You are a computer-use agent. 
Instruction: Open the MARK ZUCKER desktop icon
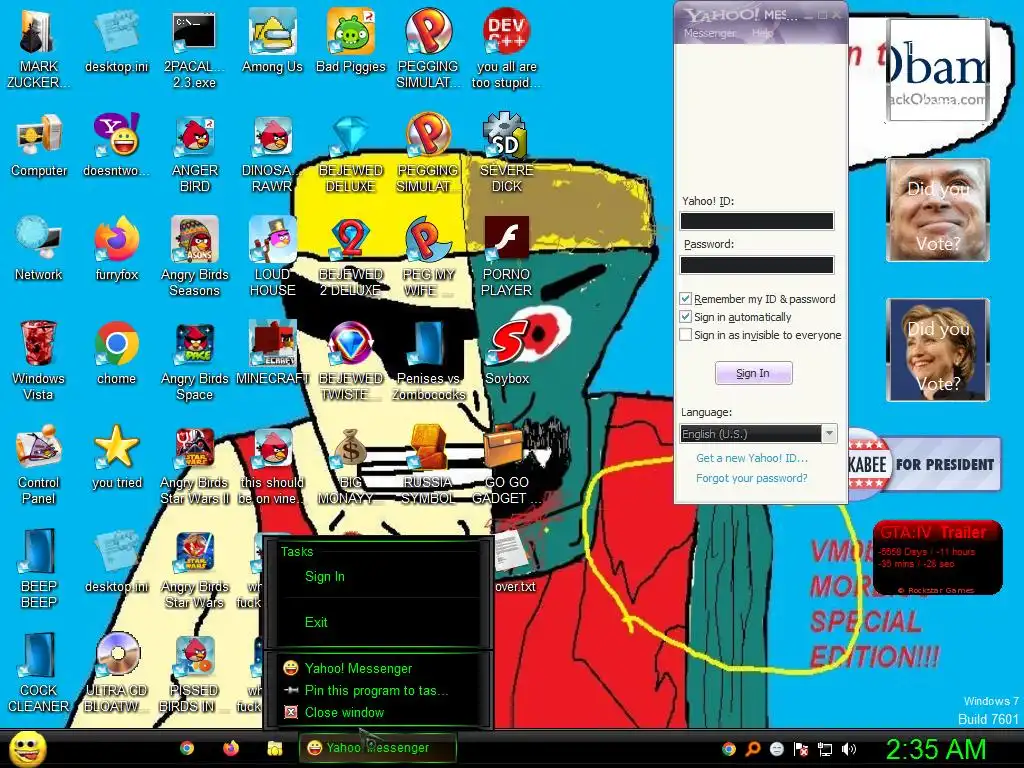(39, 49)
